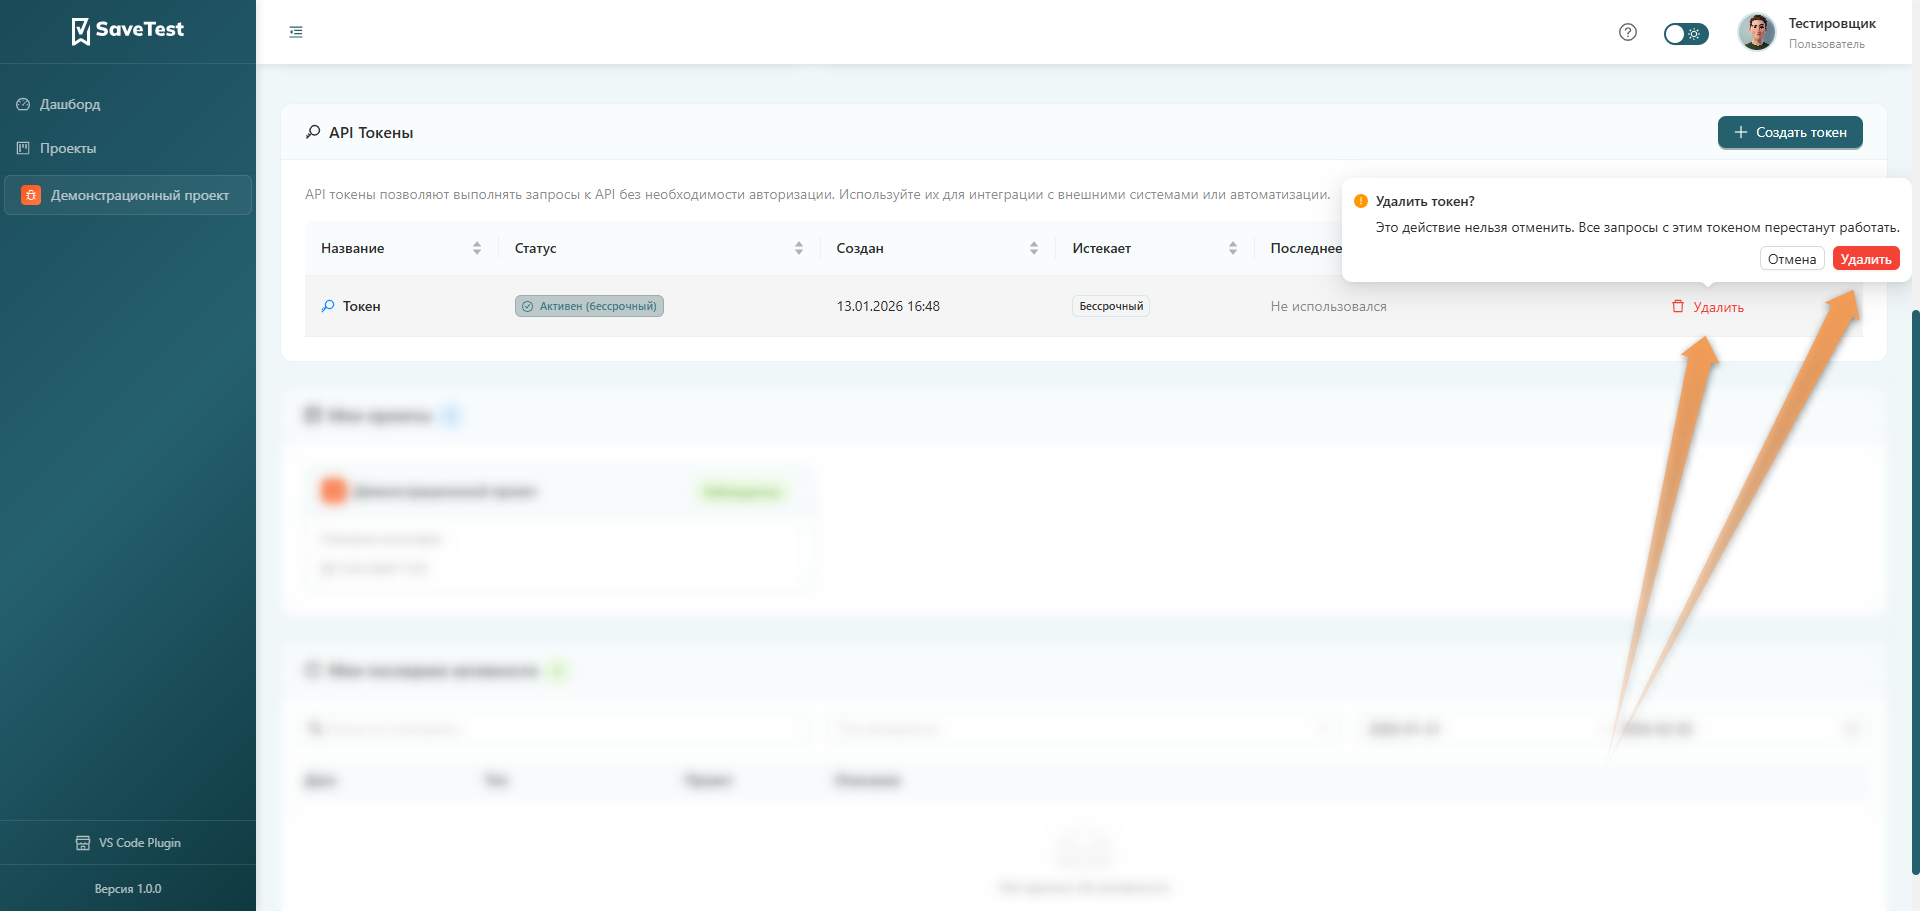
Task: Click the Создать токен button
Action: (x=1790, y=132)
